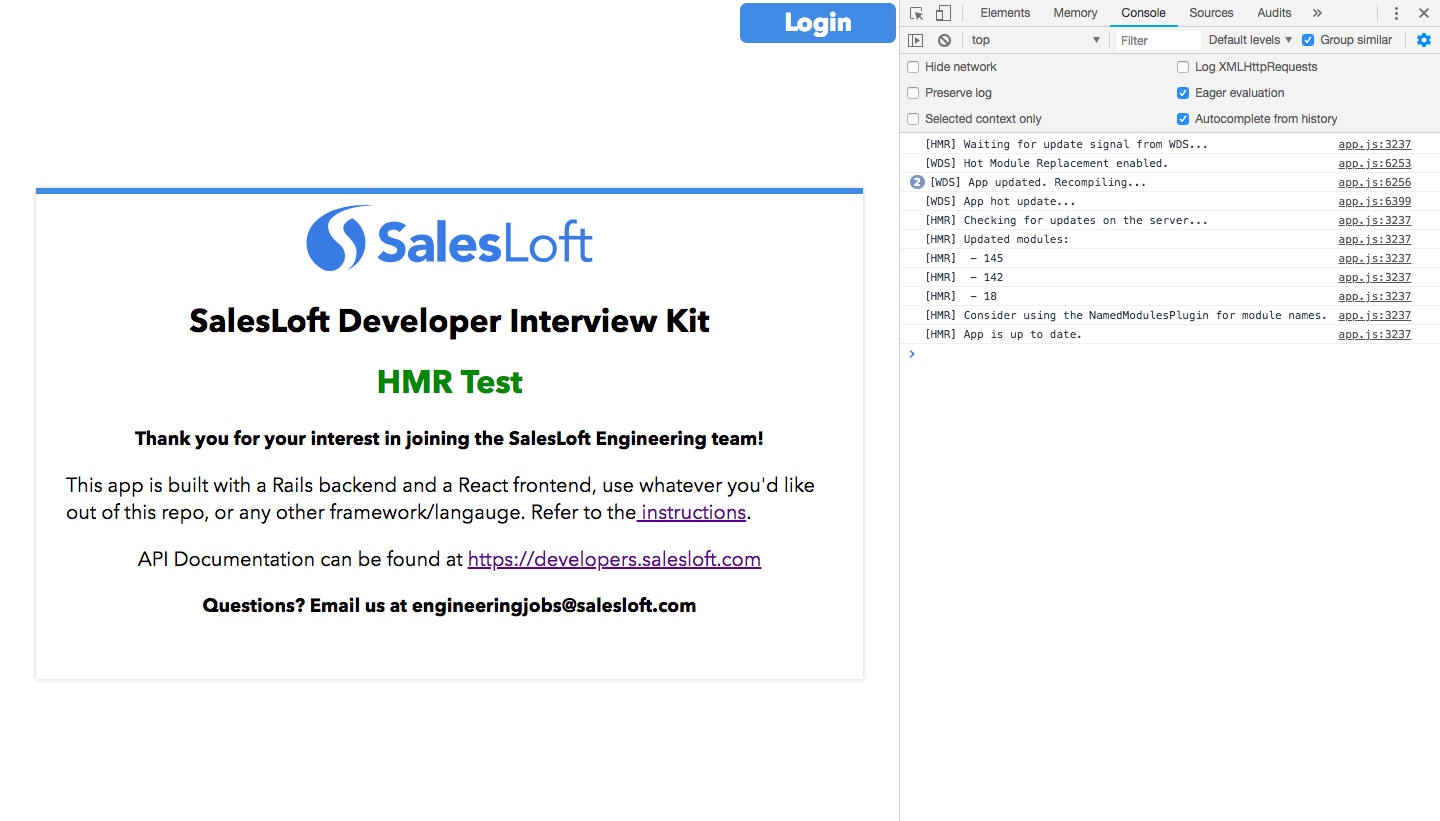Activate the inspect element picker icon

[916, 13]
